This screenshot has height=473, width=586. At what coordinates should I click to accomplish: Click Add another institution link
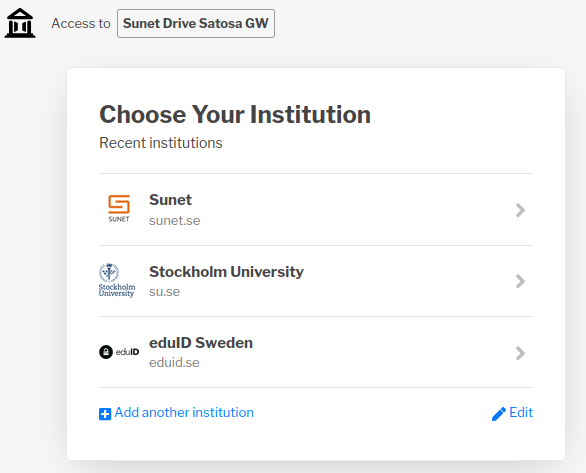pyautogui.click(x=184, y=412)
